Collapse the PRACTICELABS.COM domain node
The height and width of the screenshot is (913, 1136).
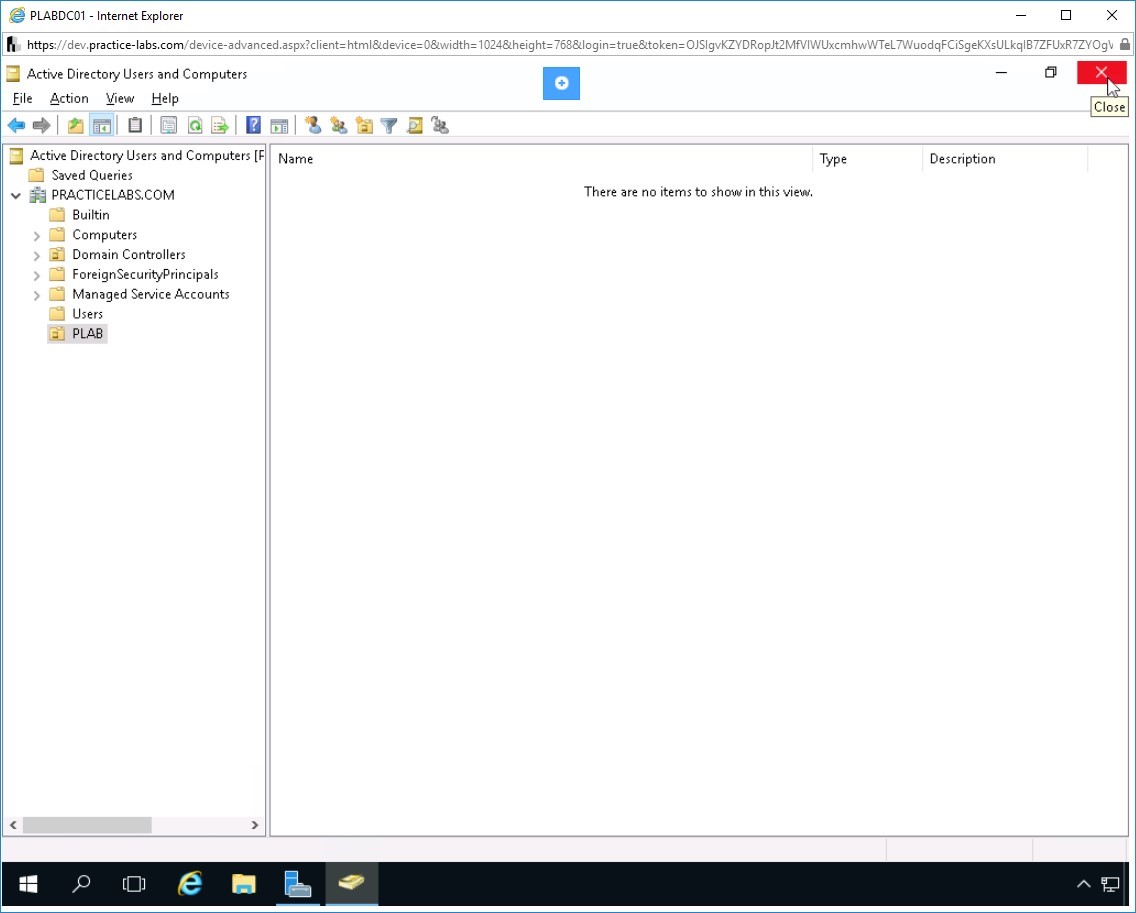16,196
